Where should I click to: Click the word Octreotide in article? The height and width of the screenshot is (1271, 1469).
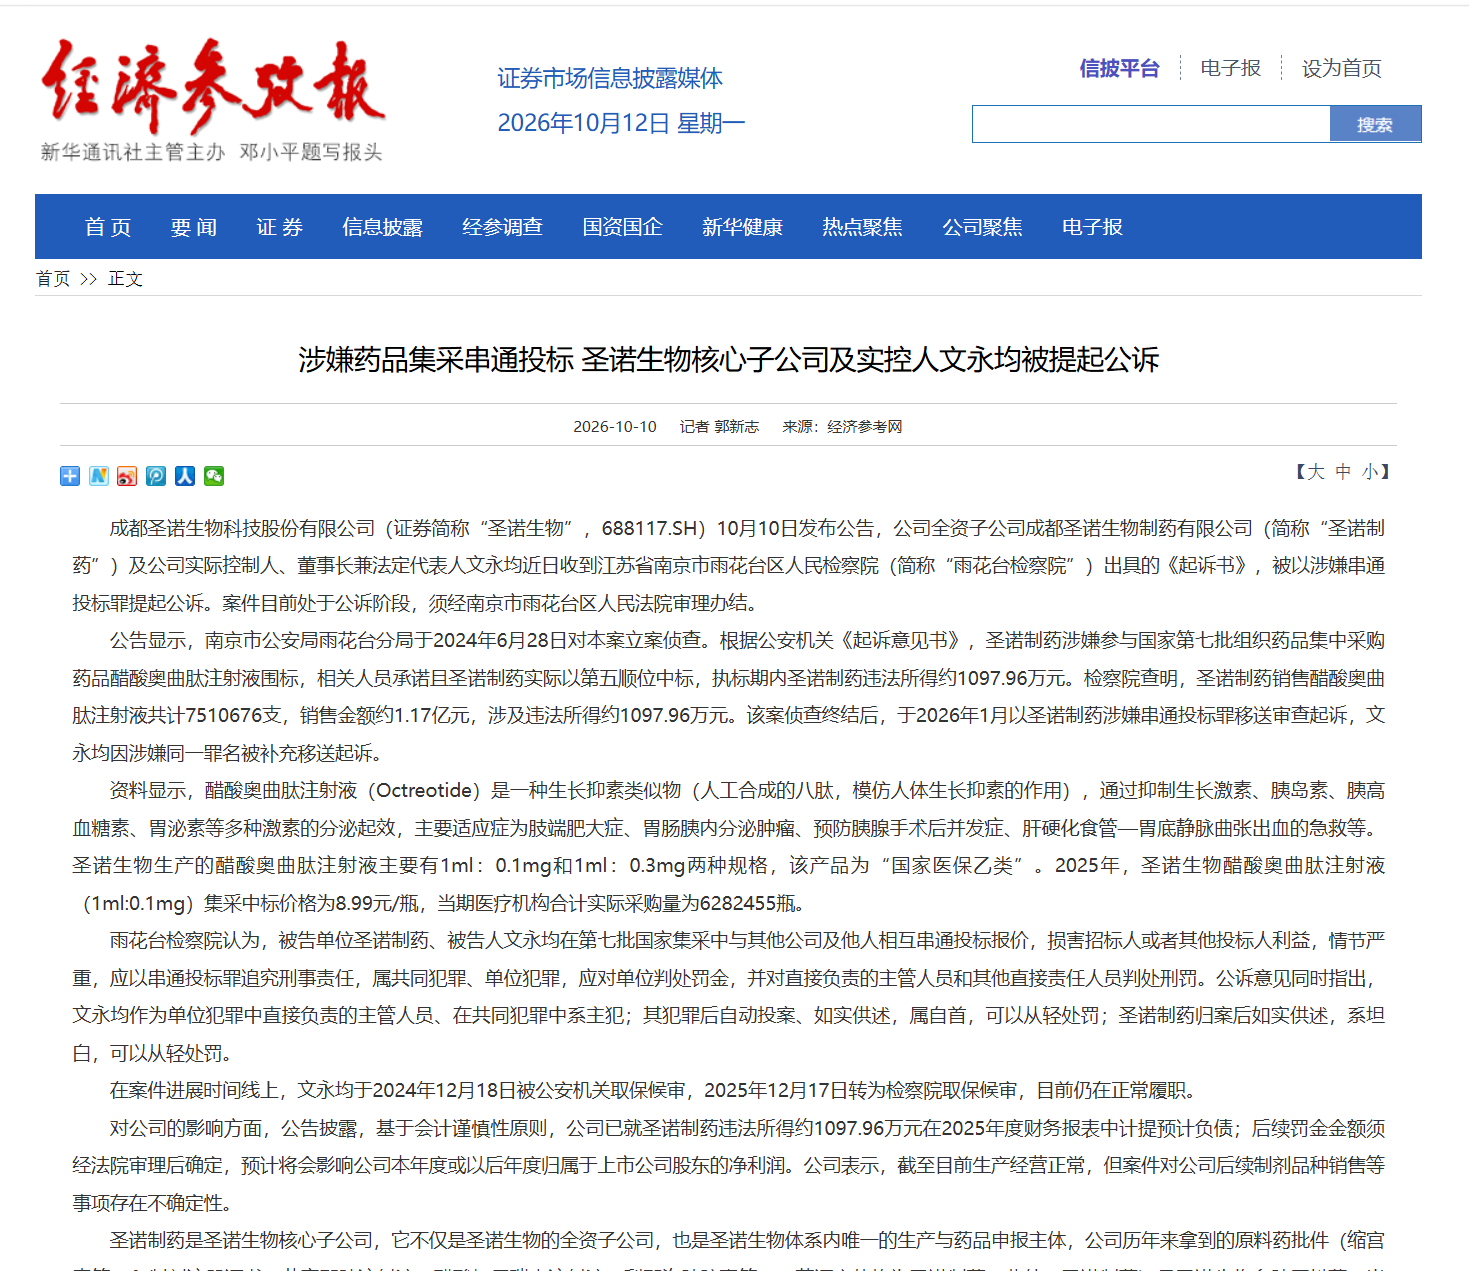424,791
